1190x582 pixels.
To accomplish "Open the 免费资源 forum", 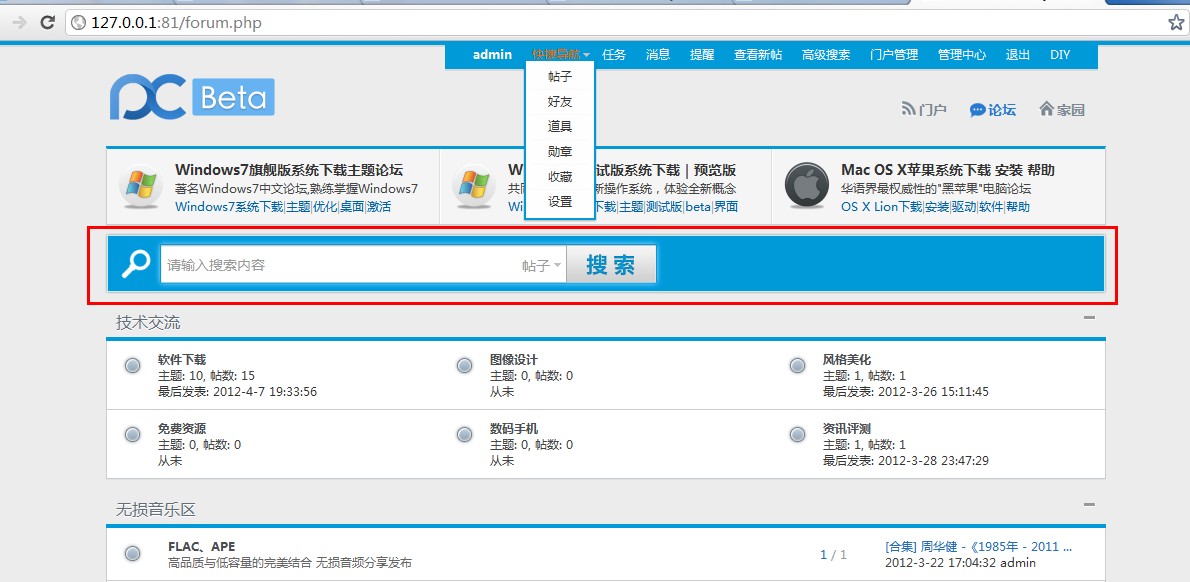I will tap(182, 429).
